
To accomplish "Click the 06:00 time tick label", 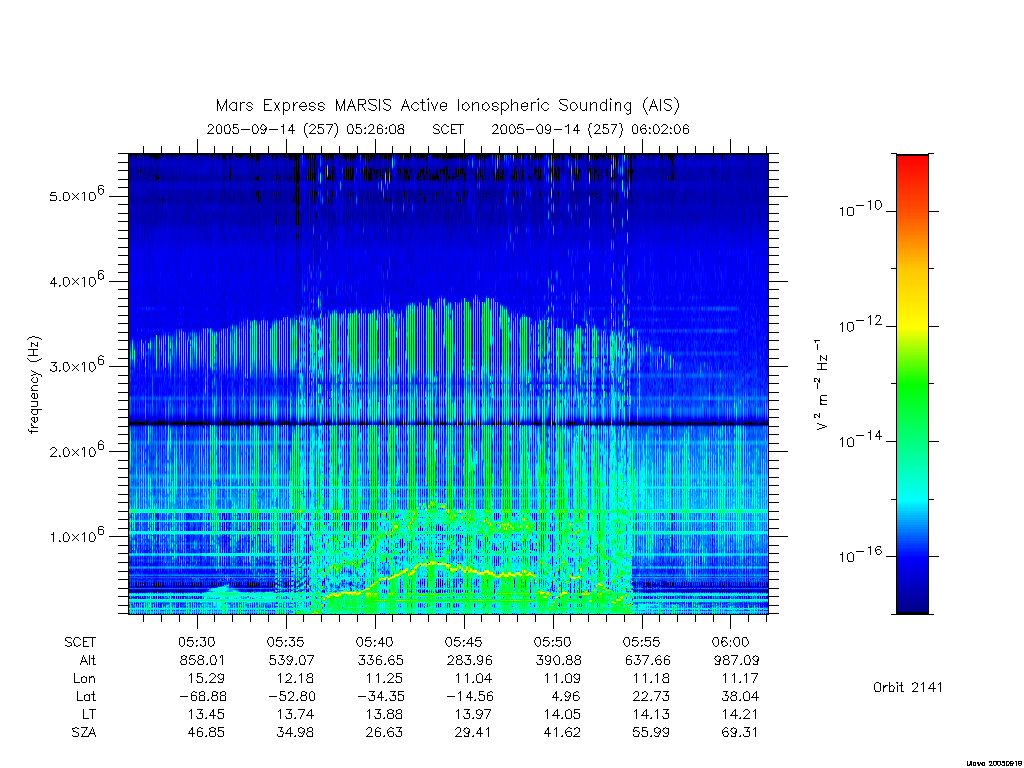I will click(731, 642).
